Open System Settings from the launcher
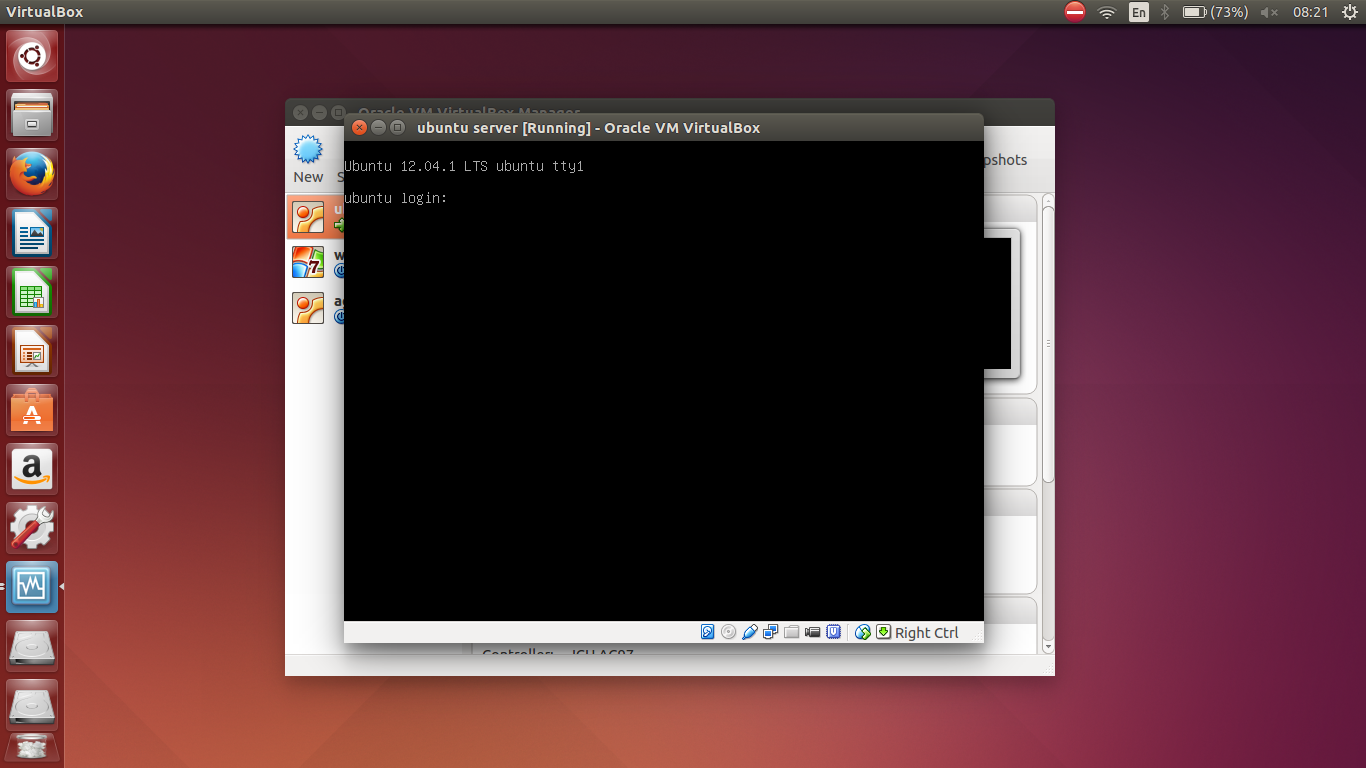 pyautogui.click(x=32, y=528)
